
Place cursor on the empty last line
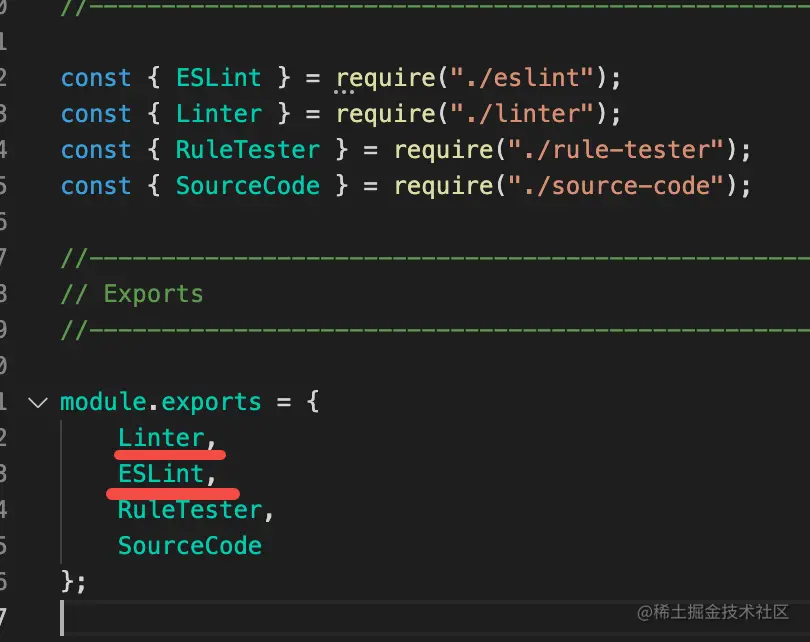coord(300,618)
